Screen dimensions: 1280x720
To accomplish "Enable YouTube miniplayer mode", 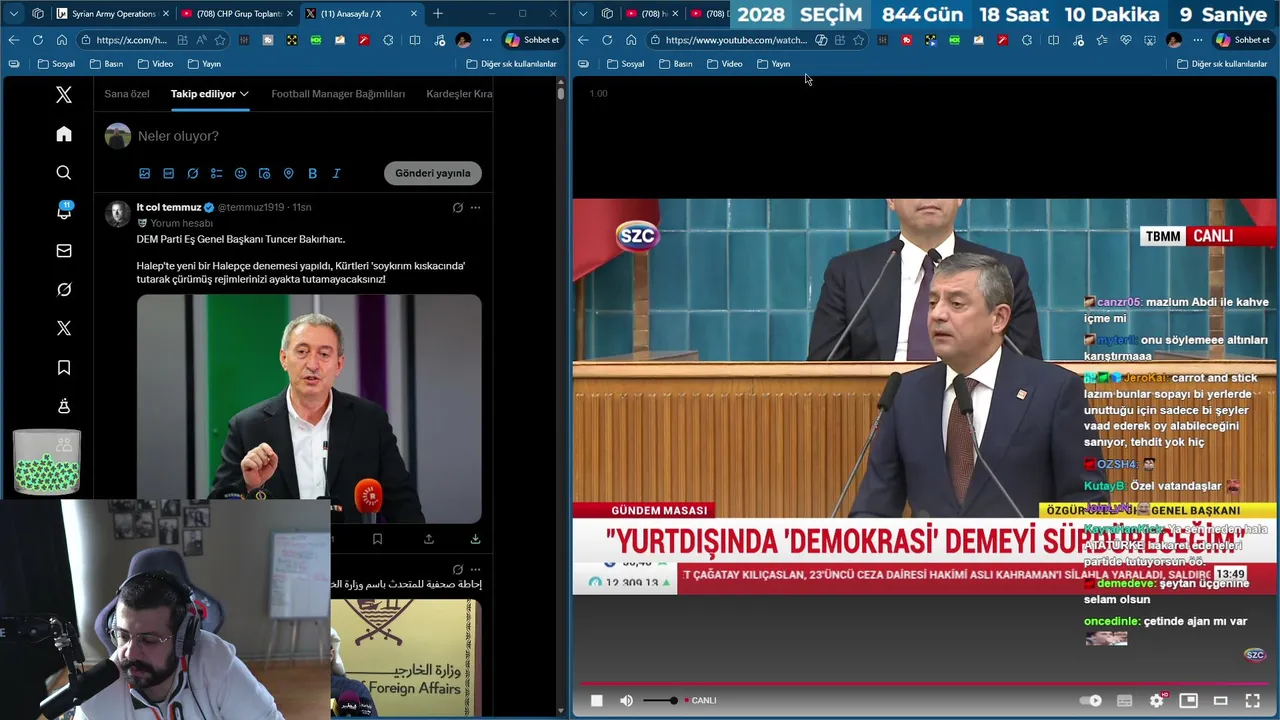I will point(1188,700).
